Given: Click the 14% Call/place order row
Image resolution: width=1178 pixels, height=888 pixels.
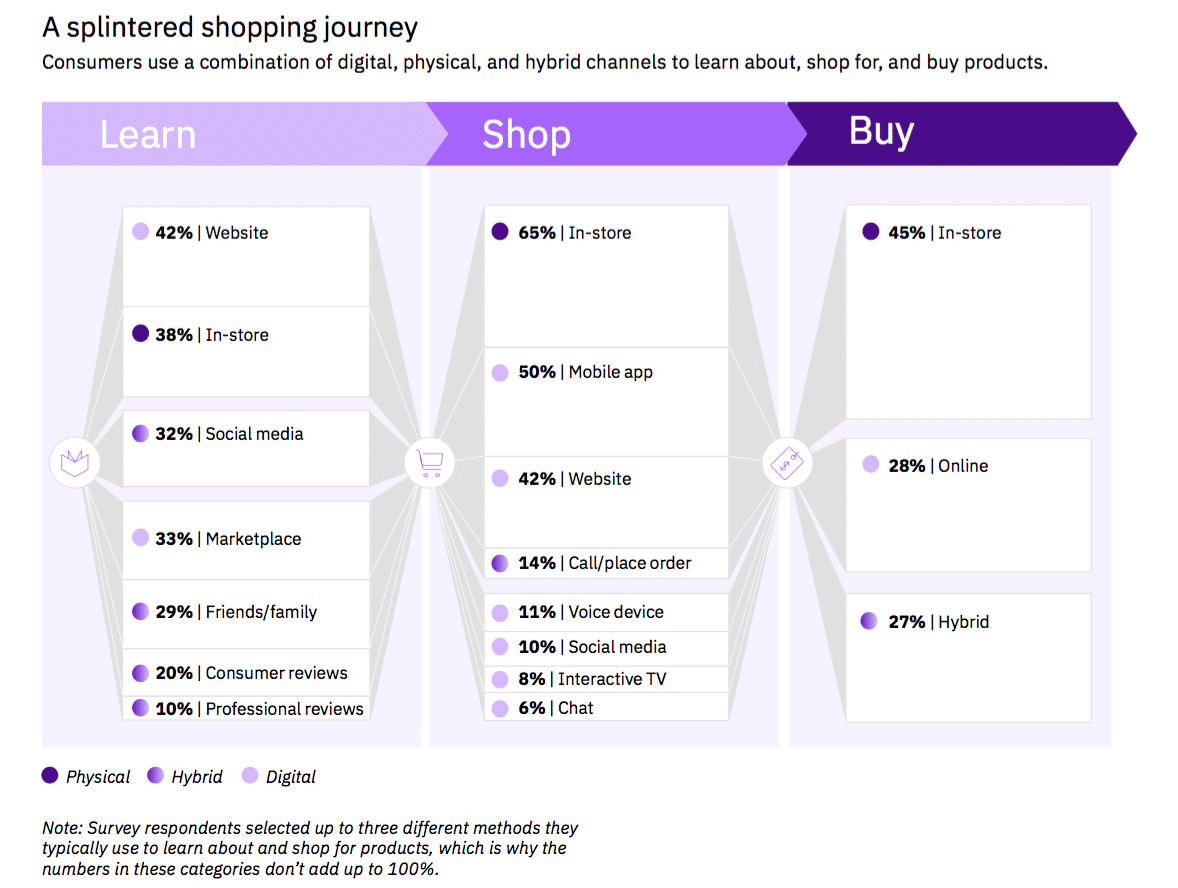Looking at the screenshot, I should [606, 563].
